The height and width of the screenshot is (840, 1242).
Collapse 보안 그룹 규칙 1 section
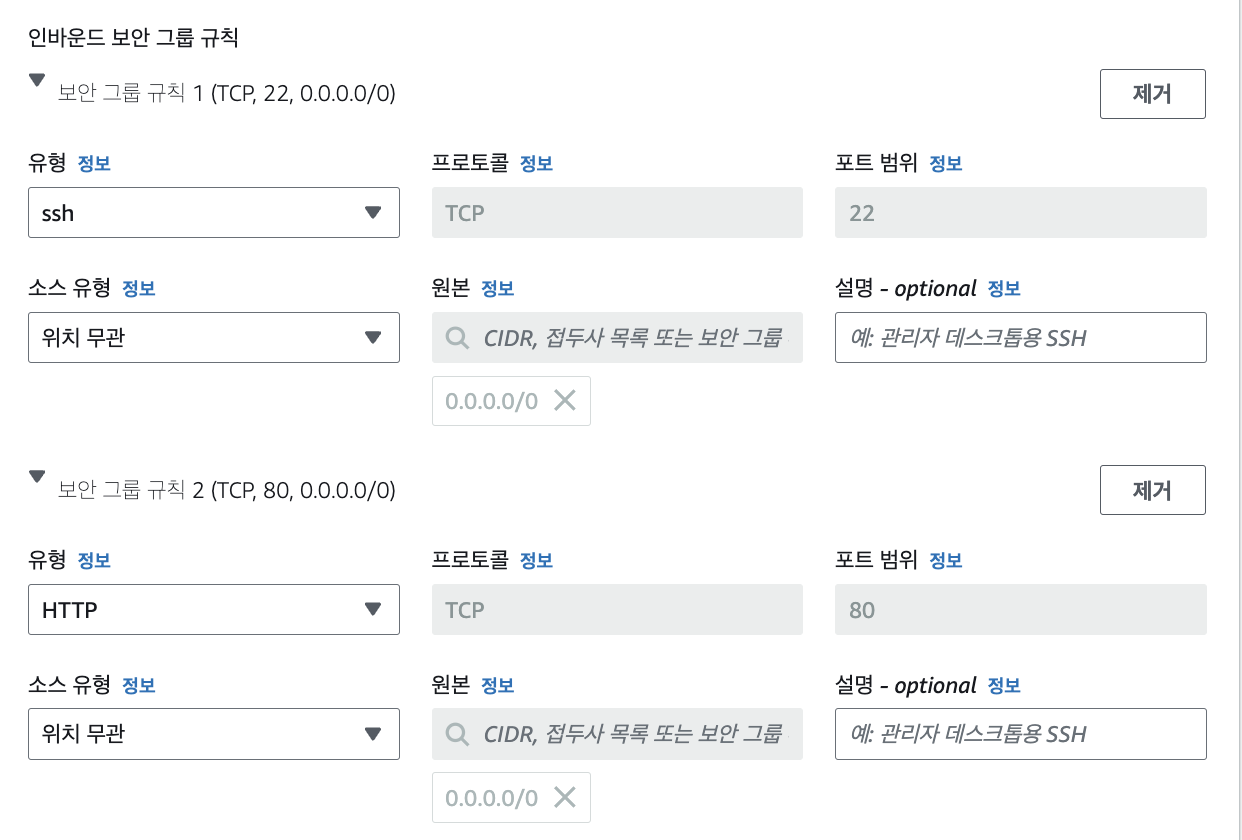(x=38, y=80)
